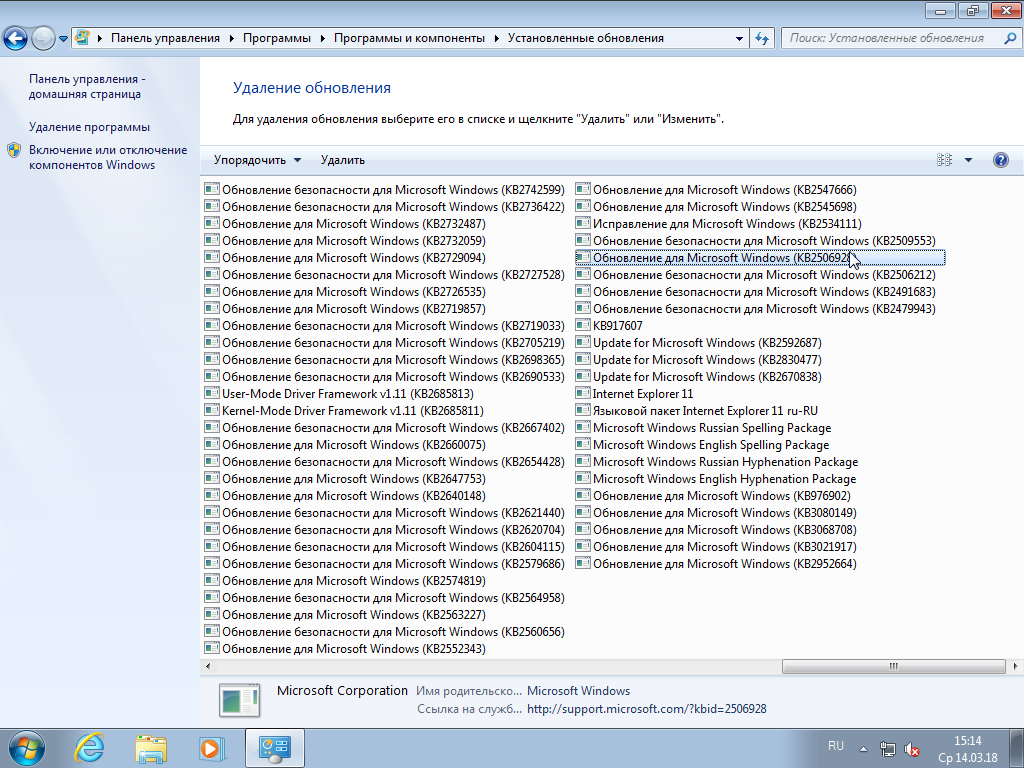Open the Help question mark icon
The height and width of the screenshot is (768, 1024).
(1000, 160)
